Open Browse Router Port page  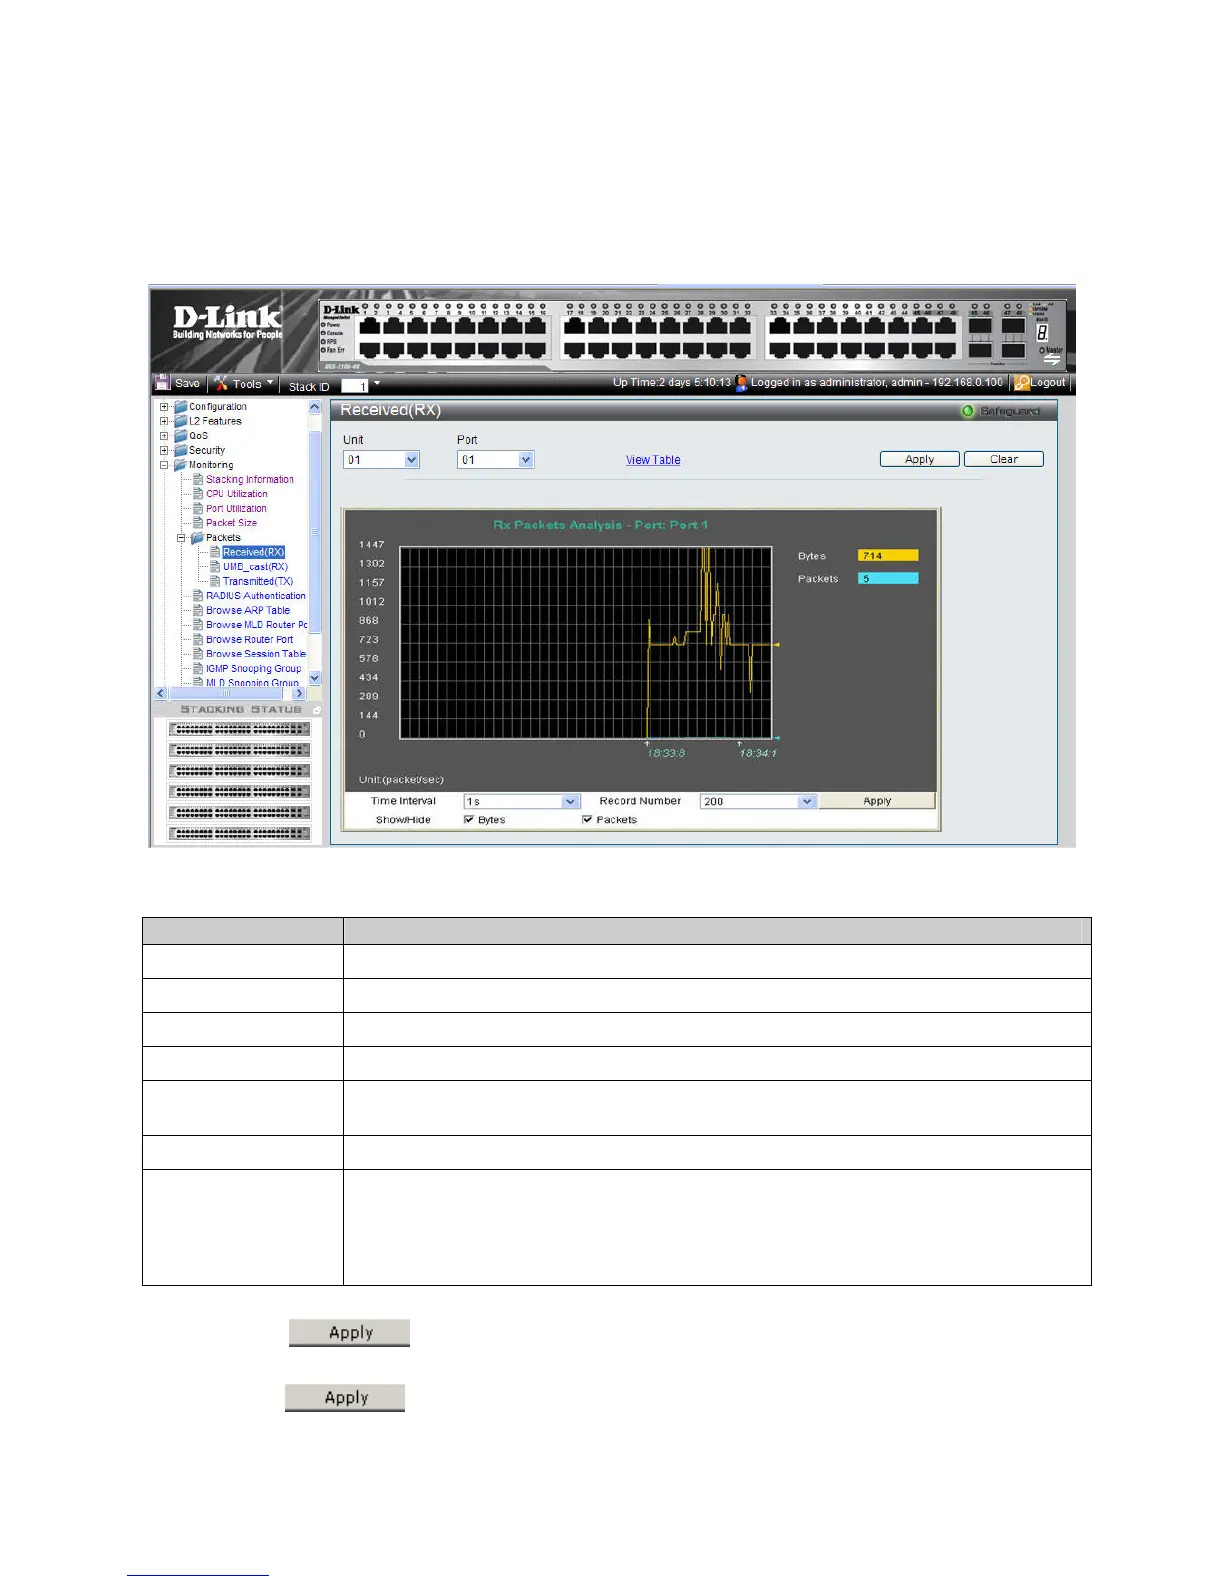(250, 640)
